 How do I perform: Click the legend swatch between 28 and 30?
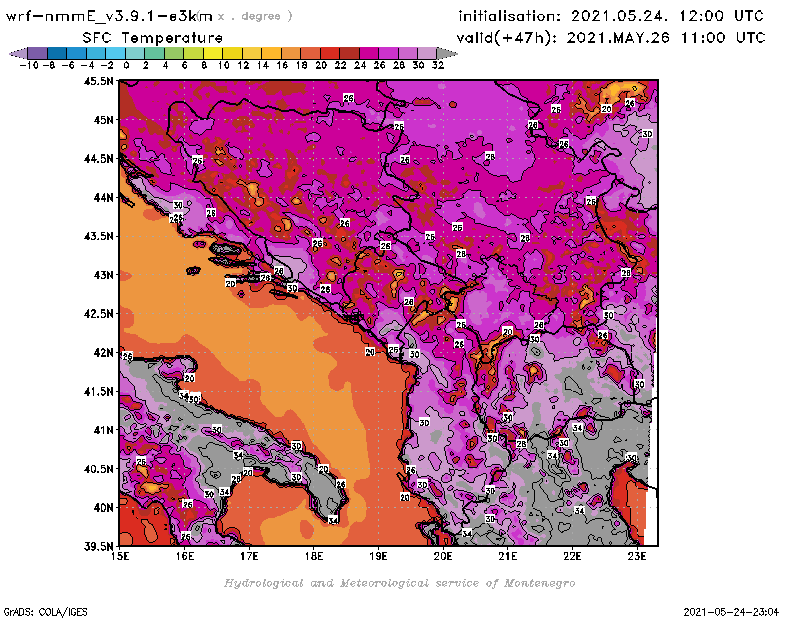point(408,53)
